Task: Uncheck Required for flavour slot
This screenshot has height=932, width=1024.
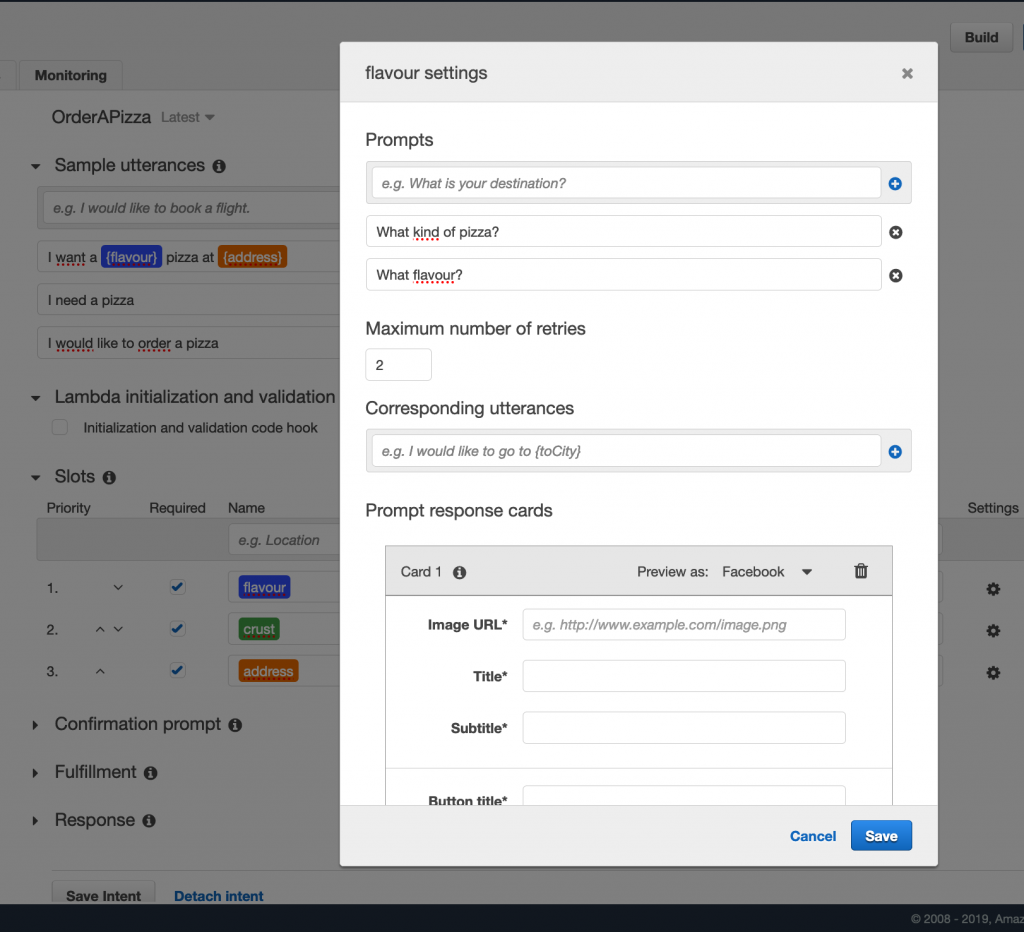Action: (x=177, y=587)
